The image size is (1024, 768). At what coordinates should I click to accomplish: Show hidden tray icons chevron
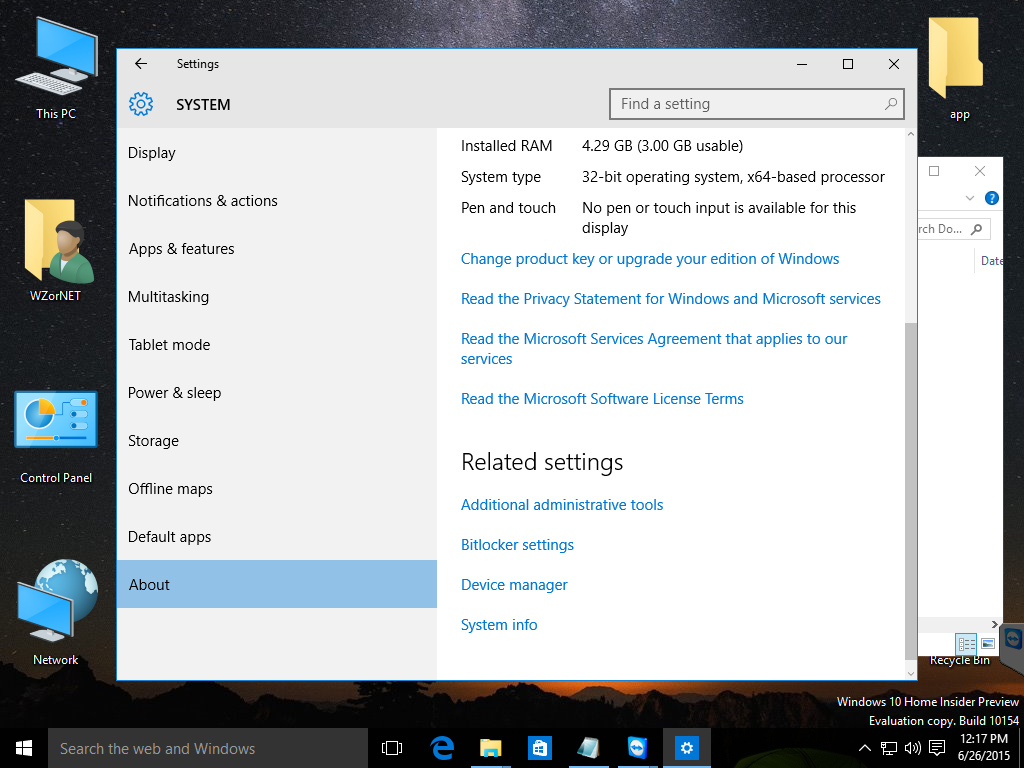point(864,748)
